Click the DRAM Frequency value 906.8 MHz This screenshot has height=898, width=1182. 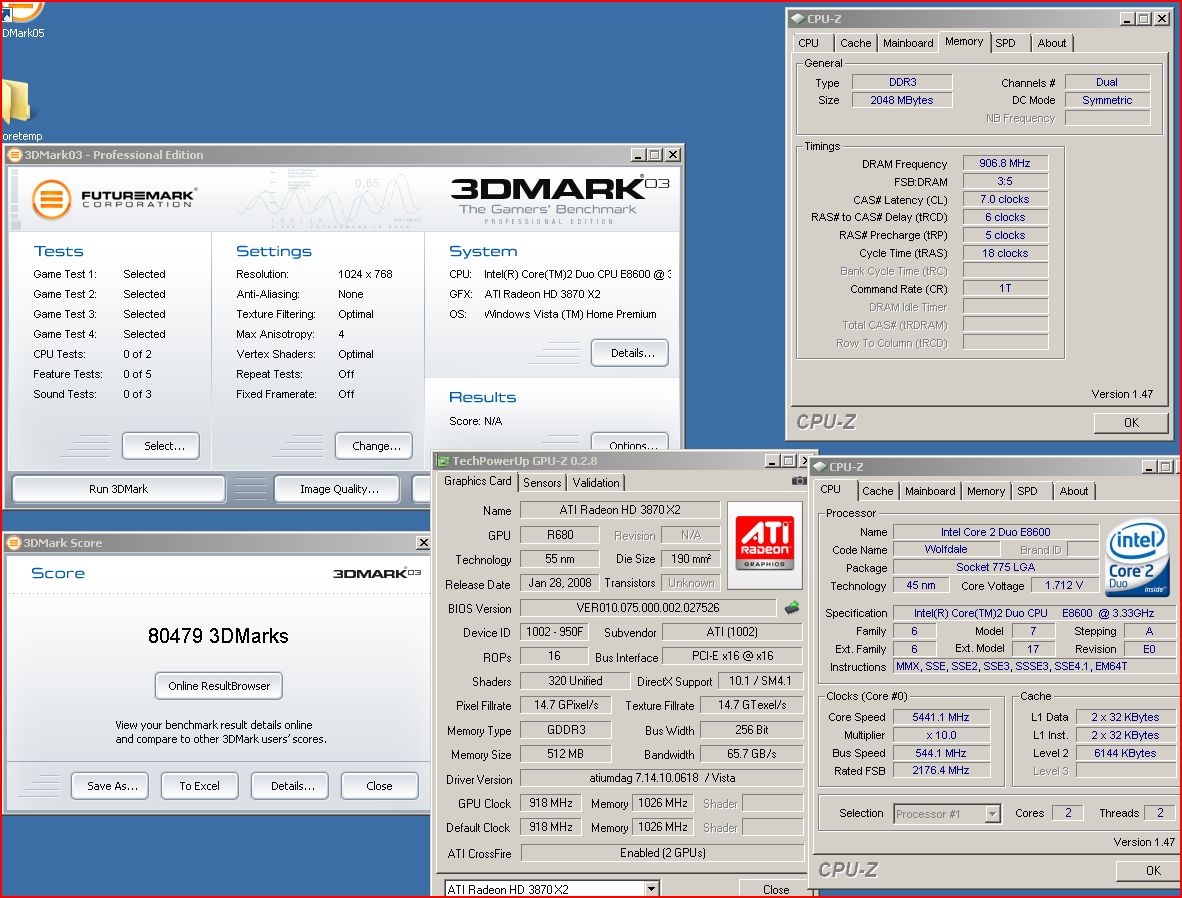[x=1005, y=163]
